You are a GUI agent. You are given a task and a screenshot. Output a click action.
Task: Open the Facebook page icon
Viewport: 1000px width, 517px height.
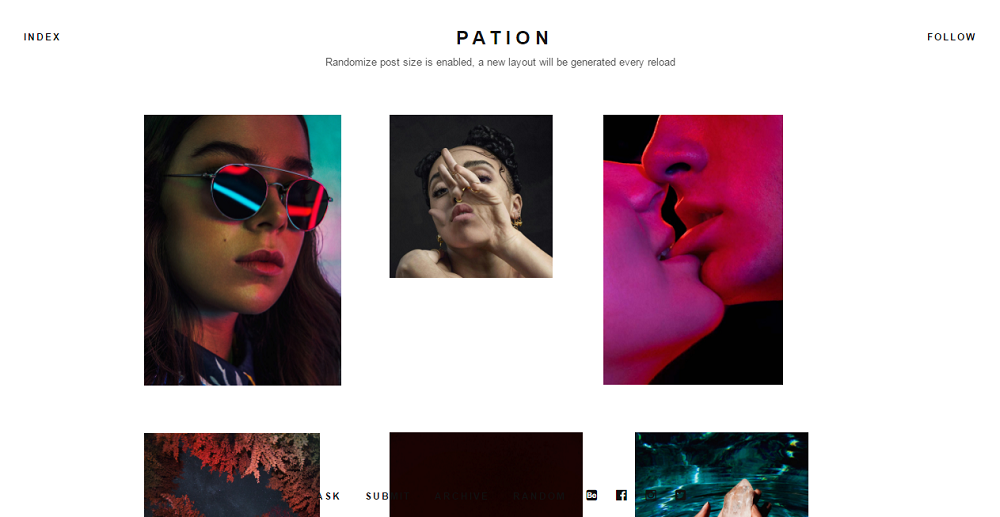click(x=621, y=495)
